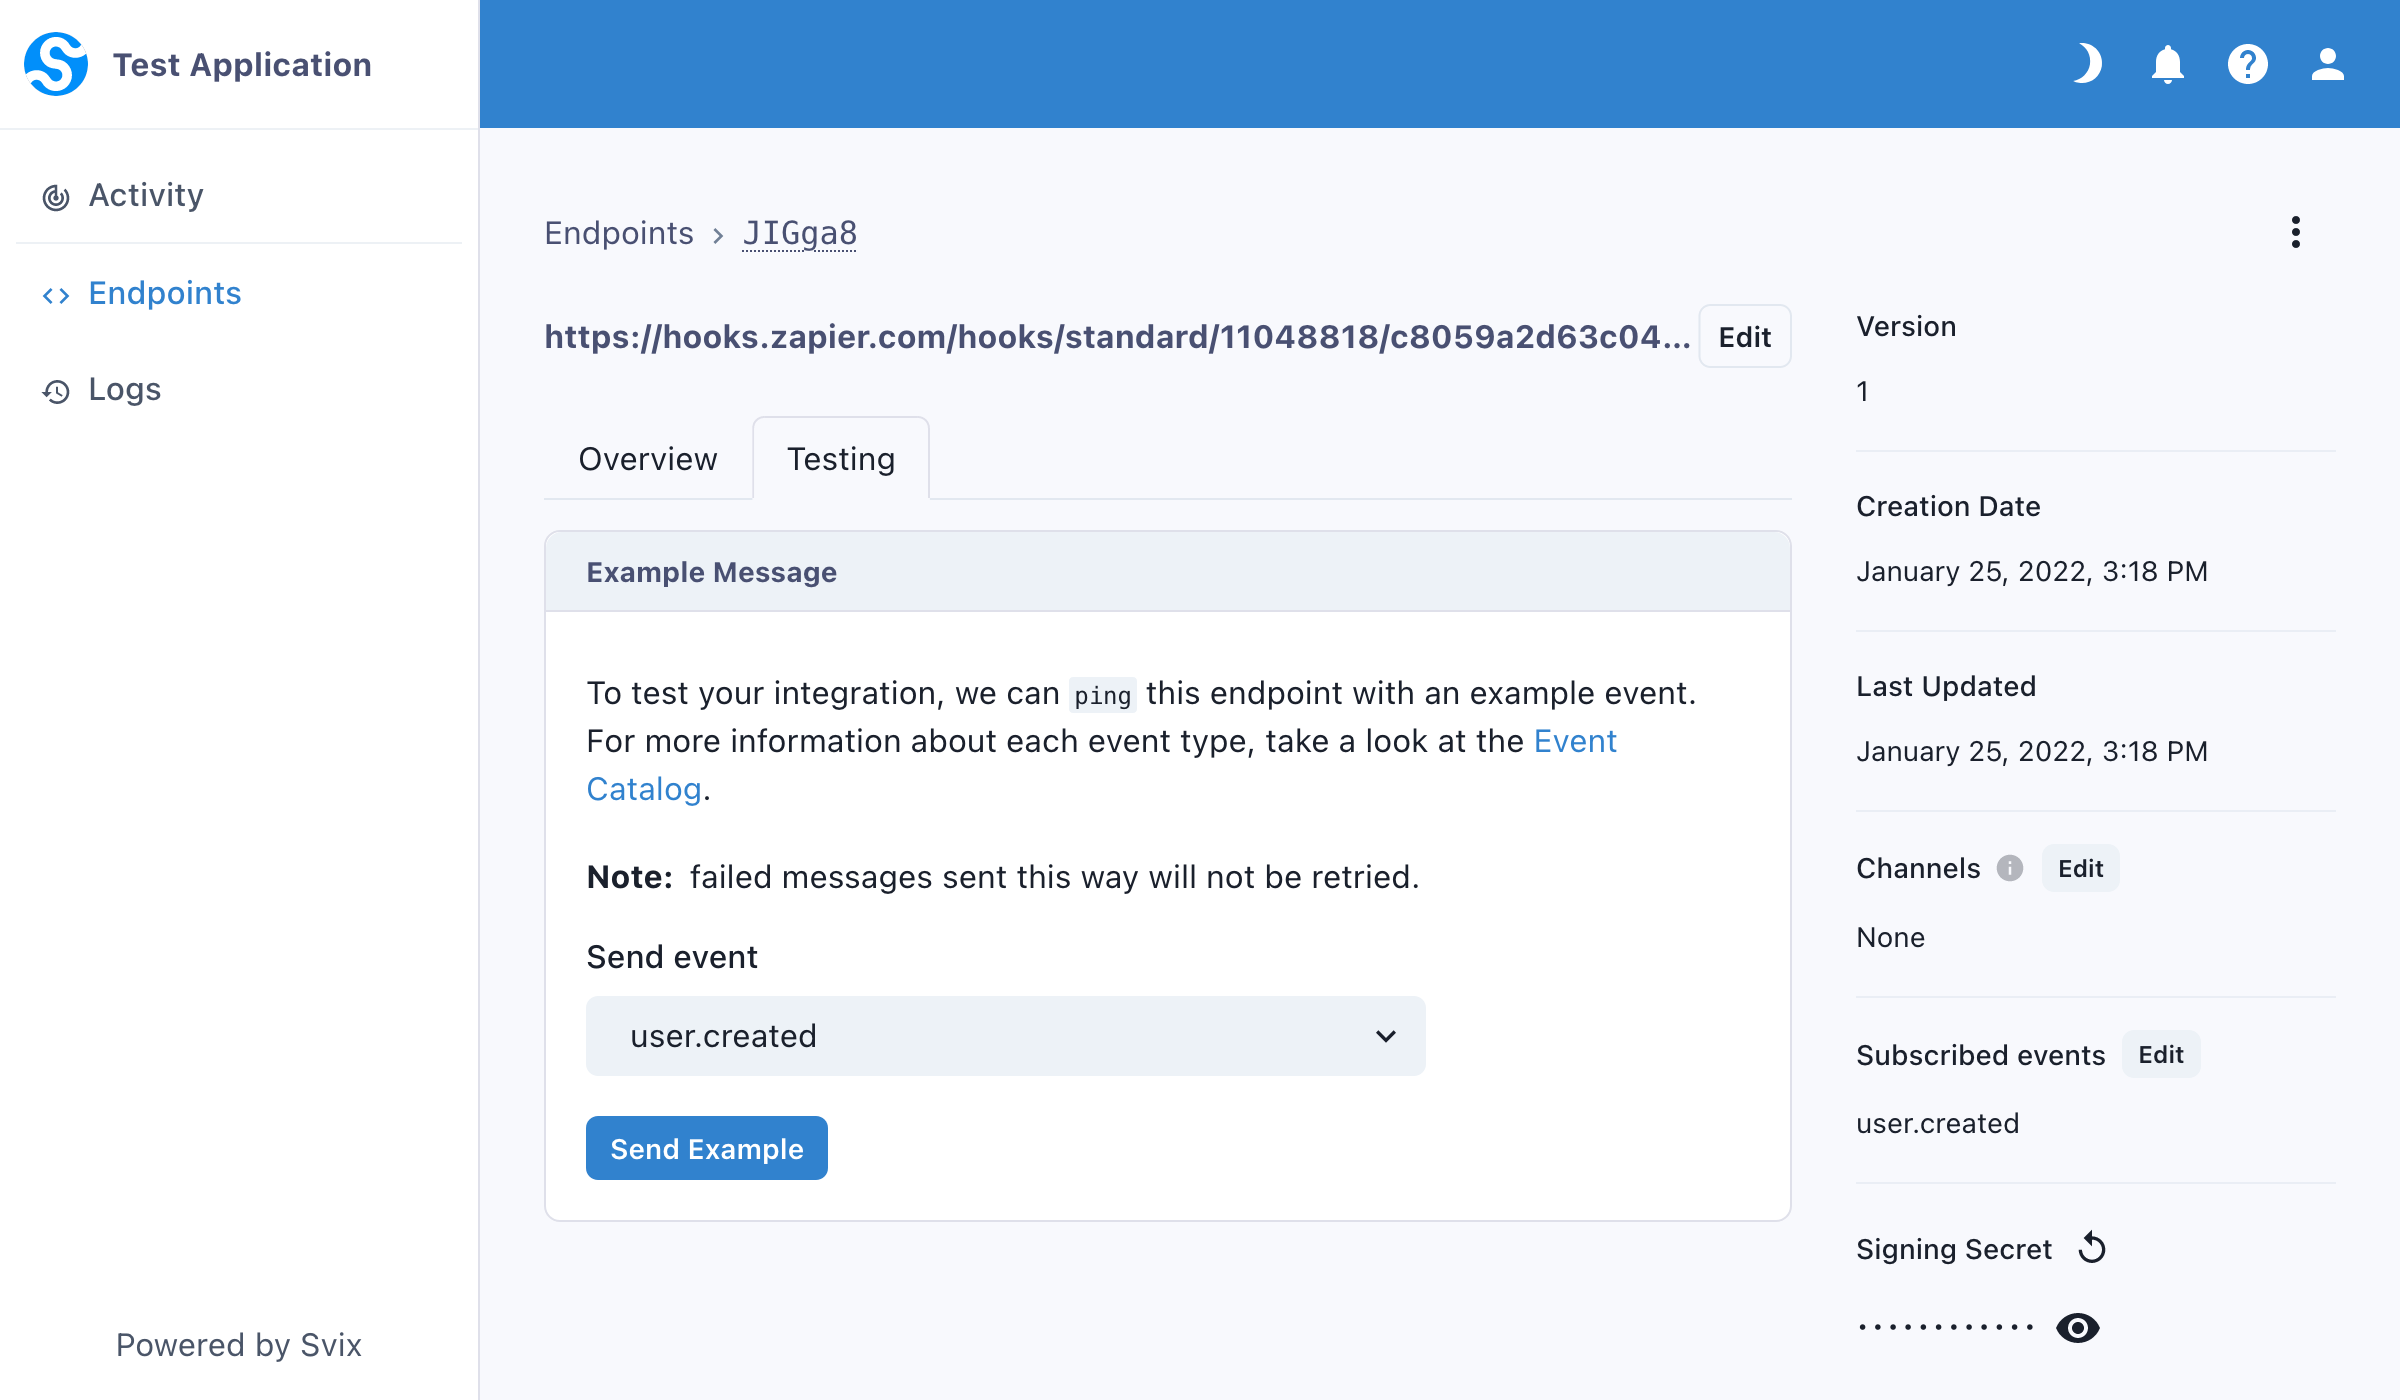Click the Edit endpoint URL button
This screenshot has width=2400, height=1400.
coord(1745,338)
